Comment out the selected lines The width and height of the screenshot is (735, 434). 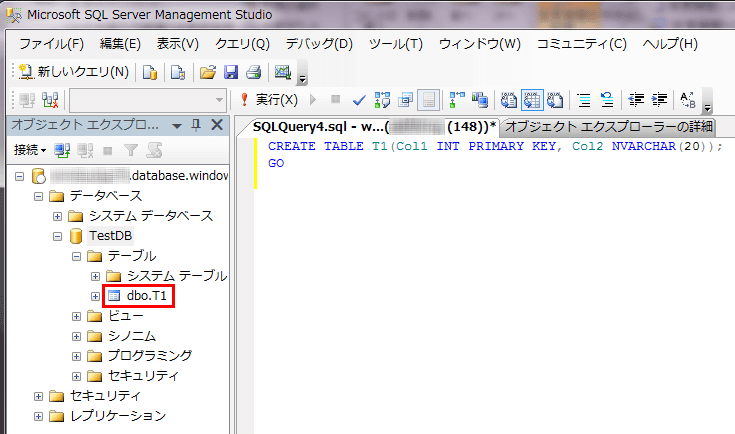584,100
